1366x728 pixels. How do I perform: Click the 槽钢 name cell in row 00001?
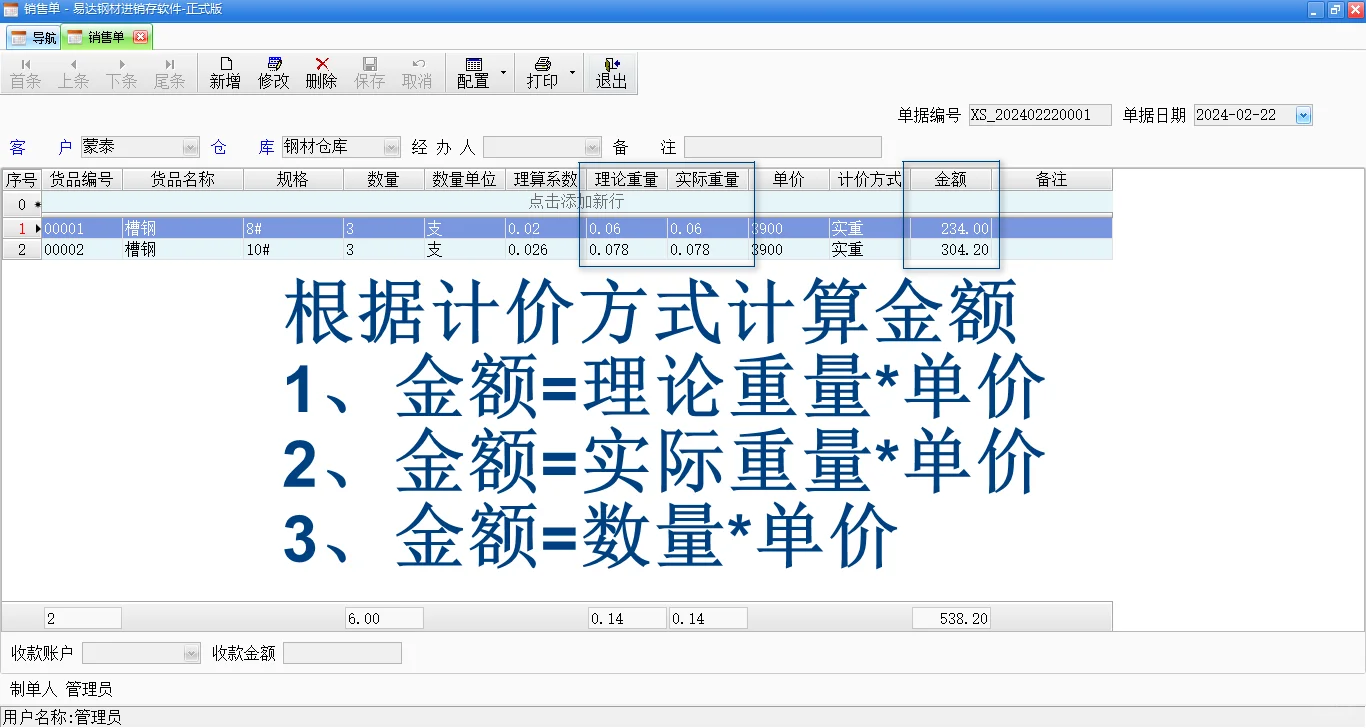tap(183, 229)
